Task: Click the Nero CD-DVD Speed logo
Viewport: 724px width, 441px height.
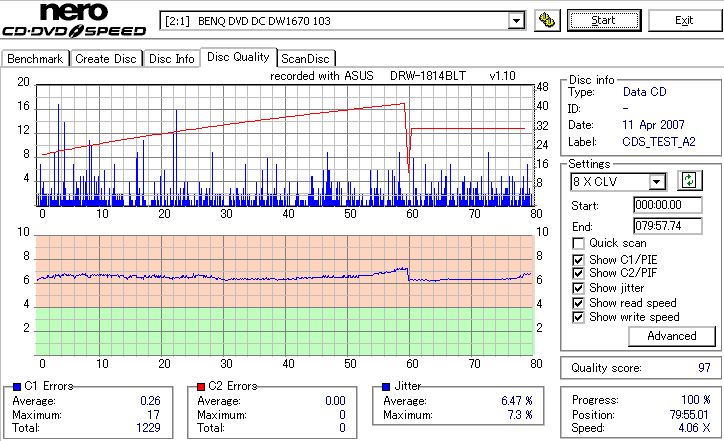Action: [x=74, y=20]
